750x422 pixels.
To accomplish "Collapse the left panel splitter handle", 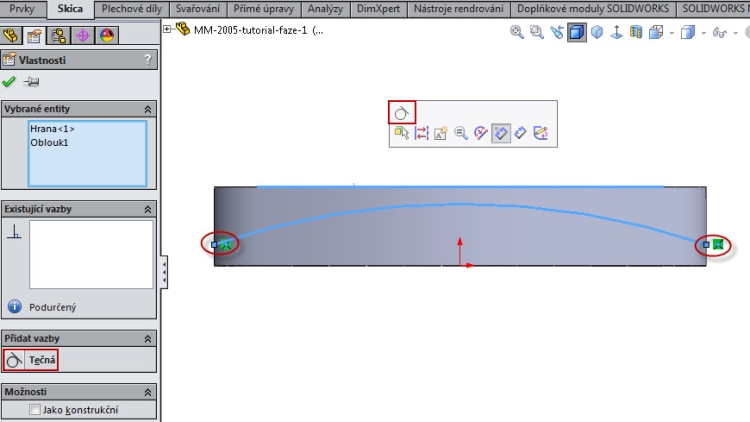I will pos(164,272).
